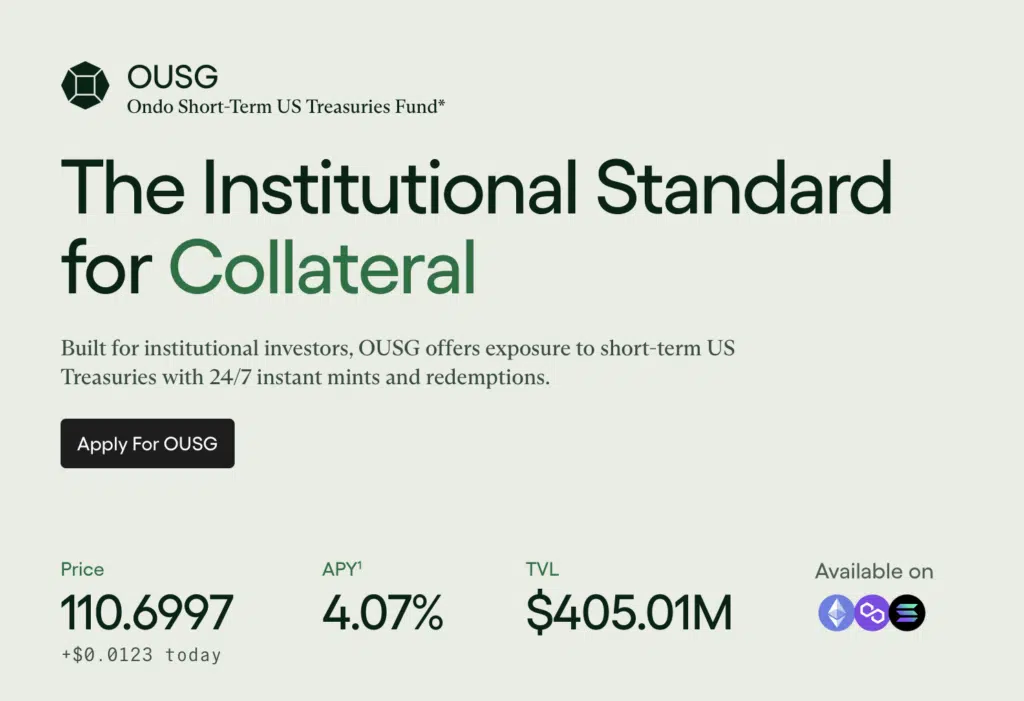Click the OUSG title text
Screen dimensions: 1024x701
pos(173,75)
